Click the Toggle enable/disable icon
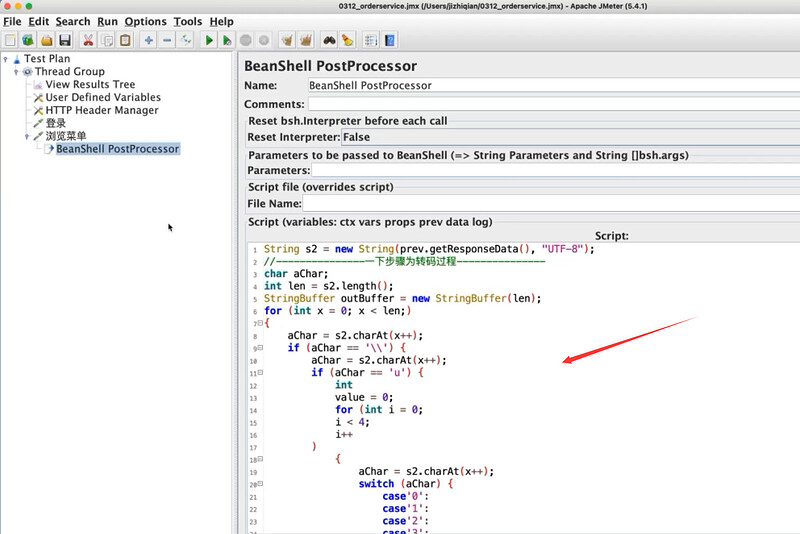 (x=186, y=40)
